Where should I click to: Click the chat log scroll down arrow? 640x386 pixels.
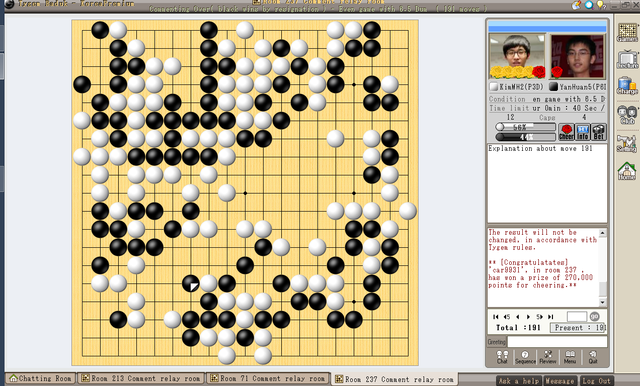click(602, 302)
